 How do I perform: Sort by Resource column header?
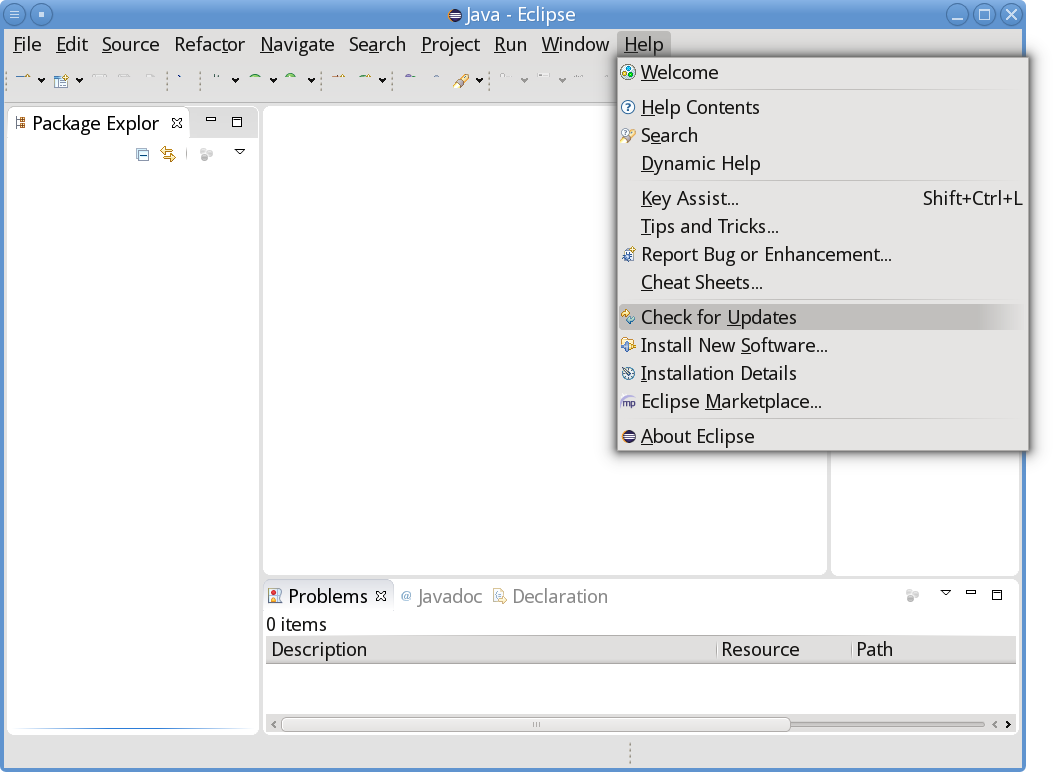coord(784,650)
